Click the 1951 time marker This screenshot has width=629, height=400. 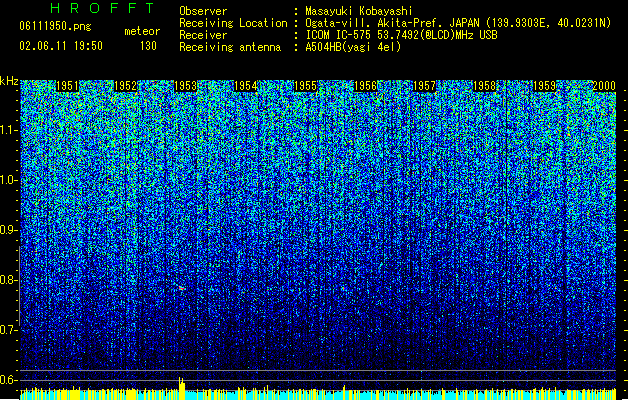[67, 86]
